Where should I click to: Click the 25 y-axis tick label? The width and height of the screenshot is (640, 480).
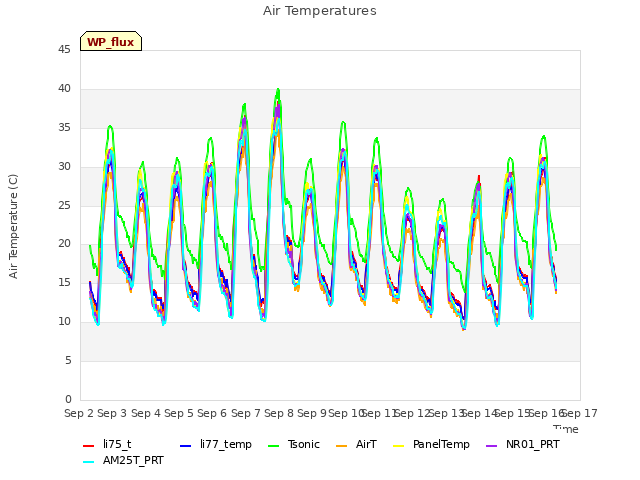tap(64, 205)
